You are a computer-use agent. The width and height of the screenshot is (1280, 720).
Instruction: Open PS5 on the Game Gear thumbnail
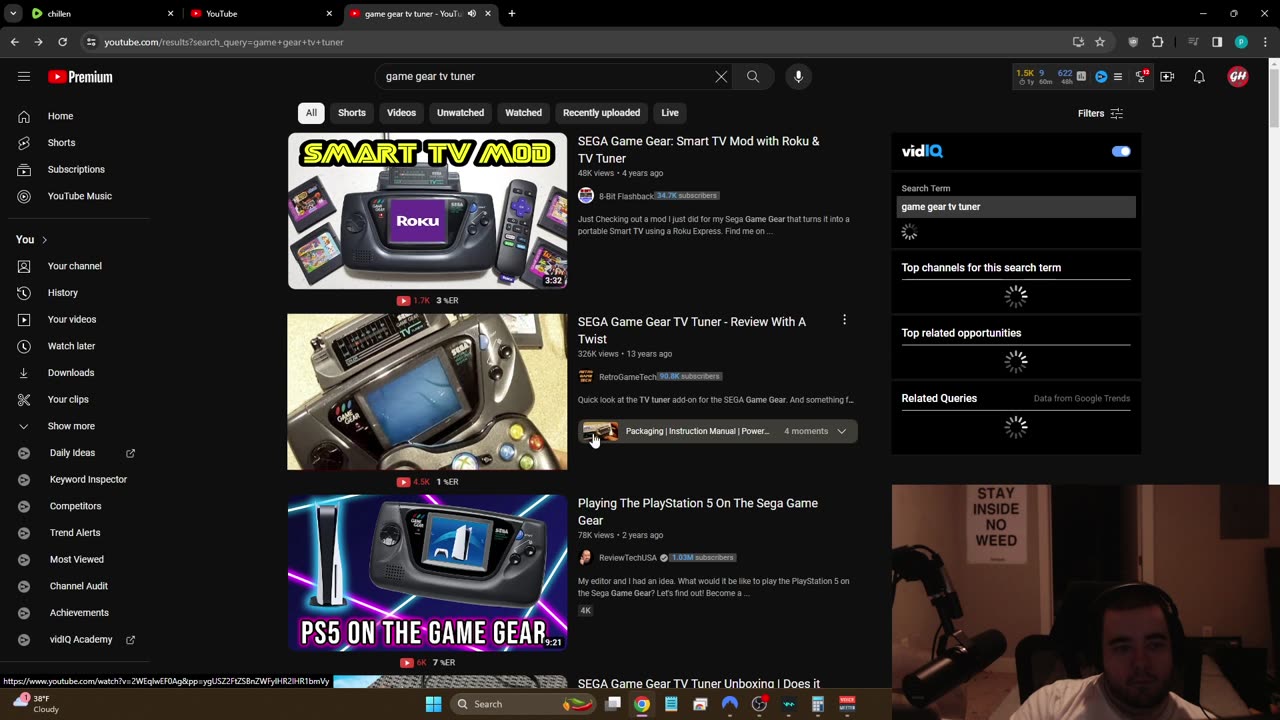pos(427,573)
